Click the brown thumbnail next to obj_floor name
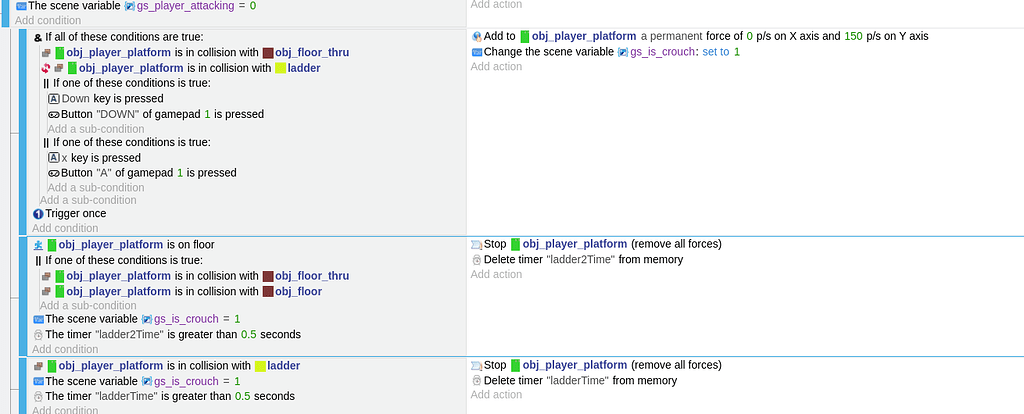1024x414 pixels. click(268, 291)
